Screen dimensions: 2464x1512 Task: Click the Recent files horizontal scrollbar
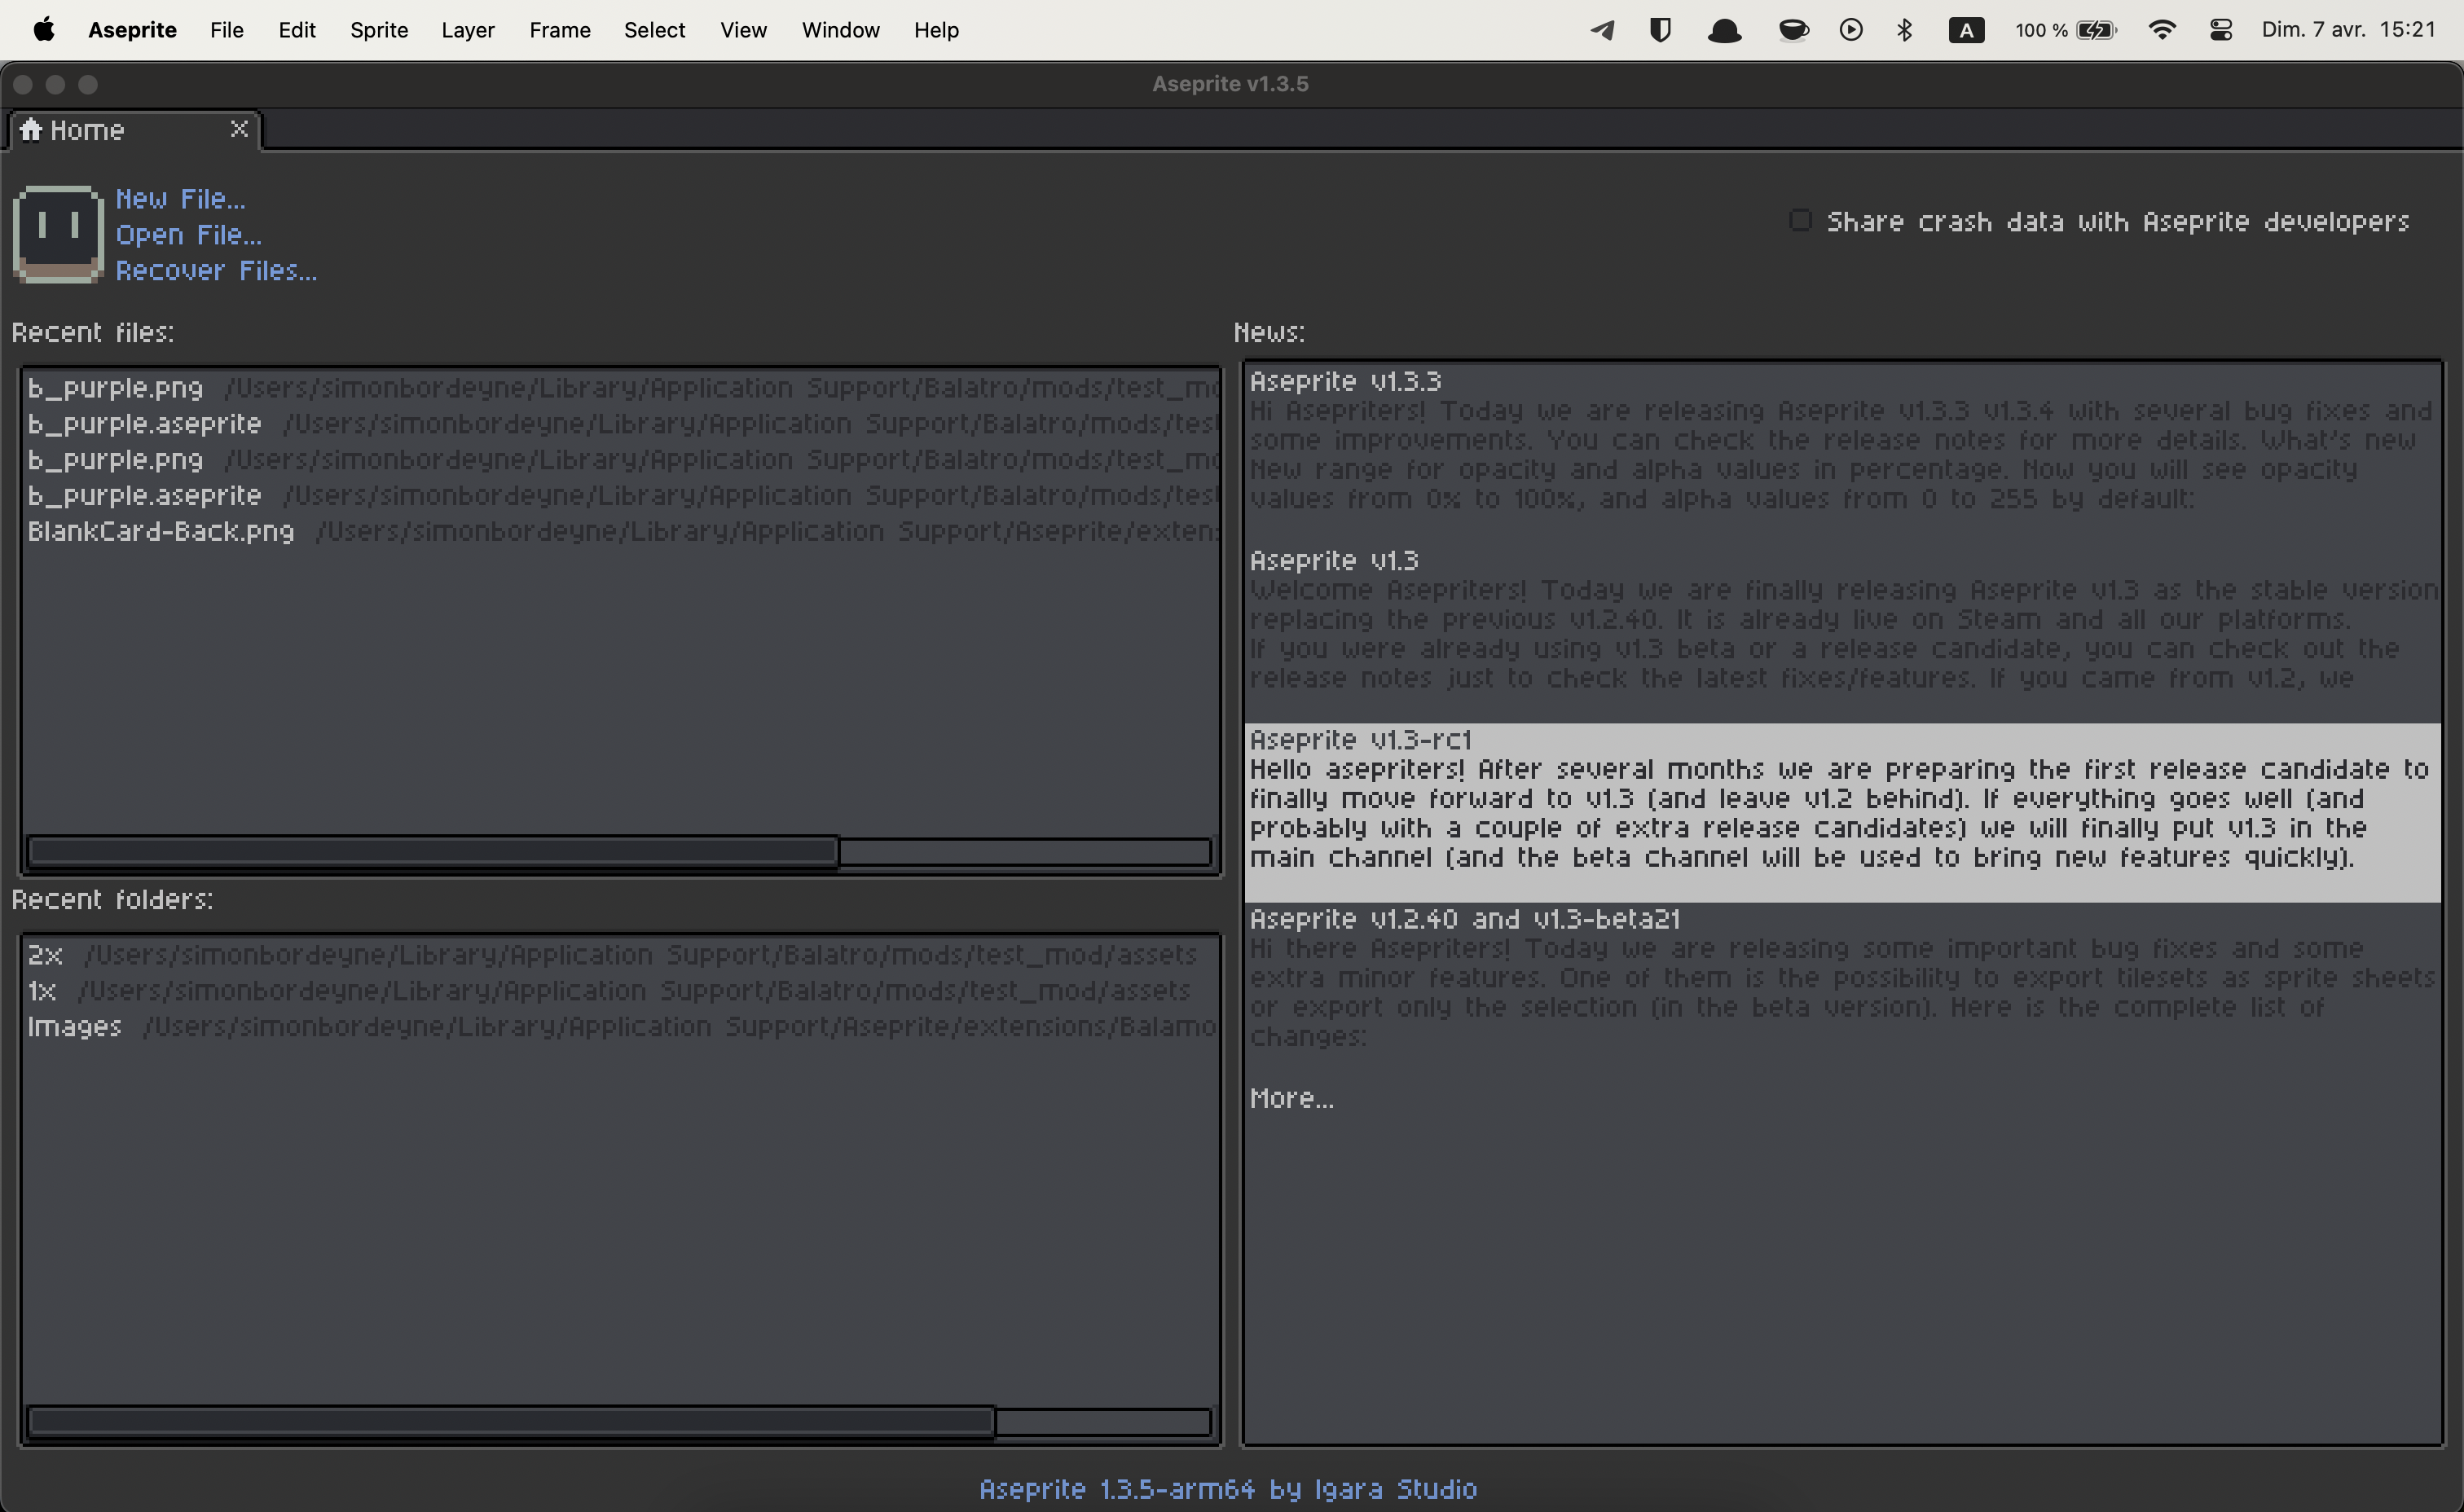(620, 852)
